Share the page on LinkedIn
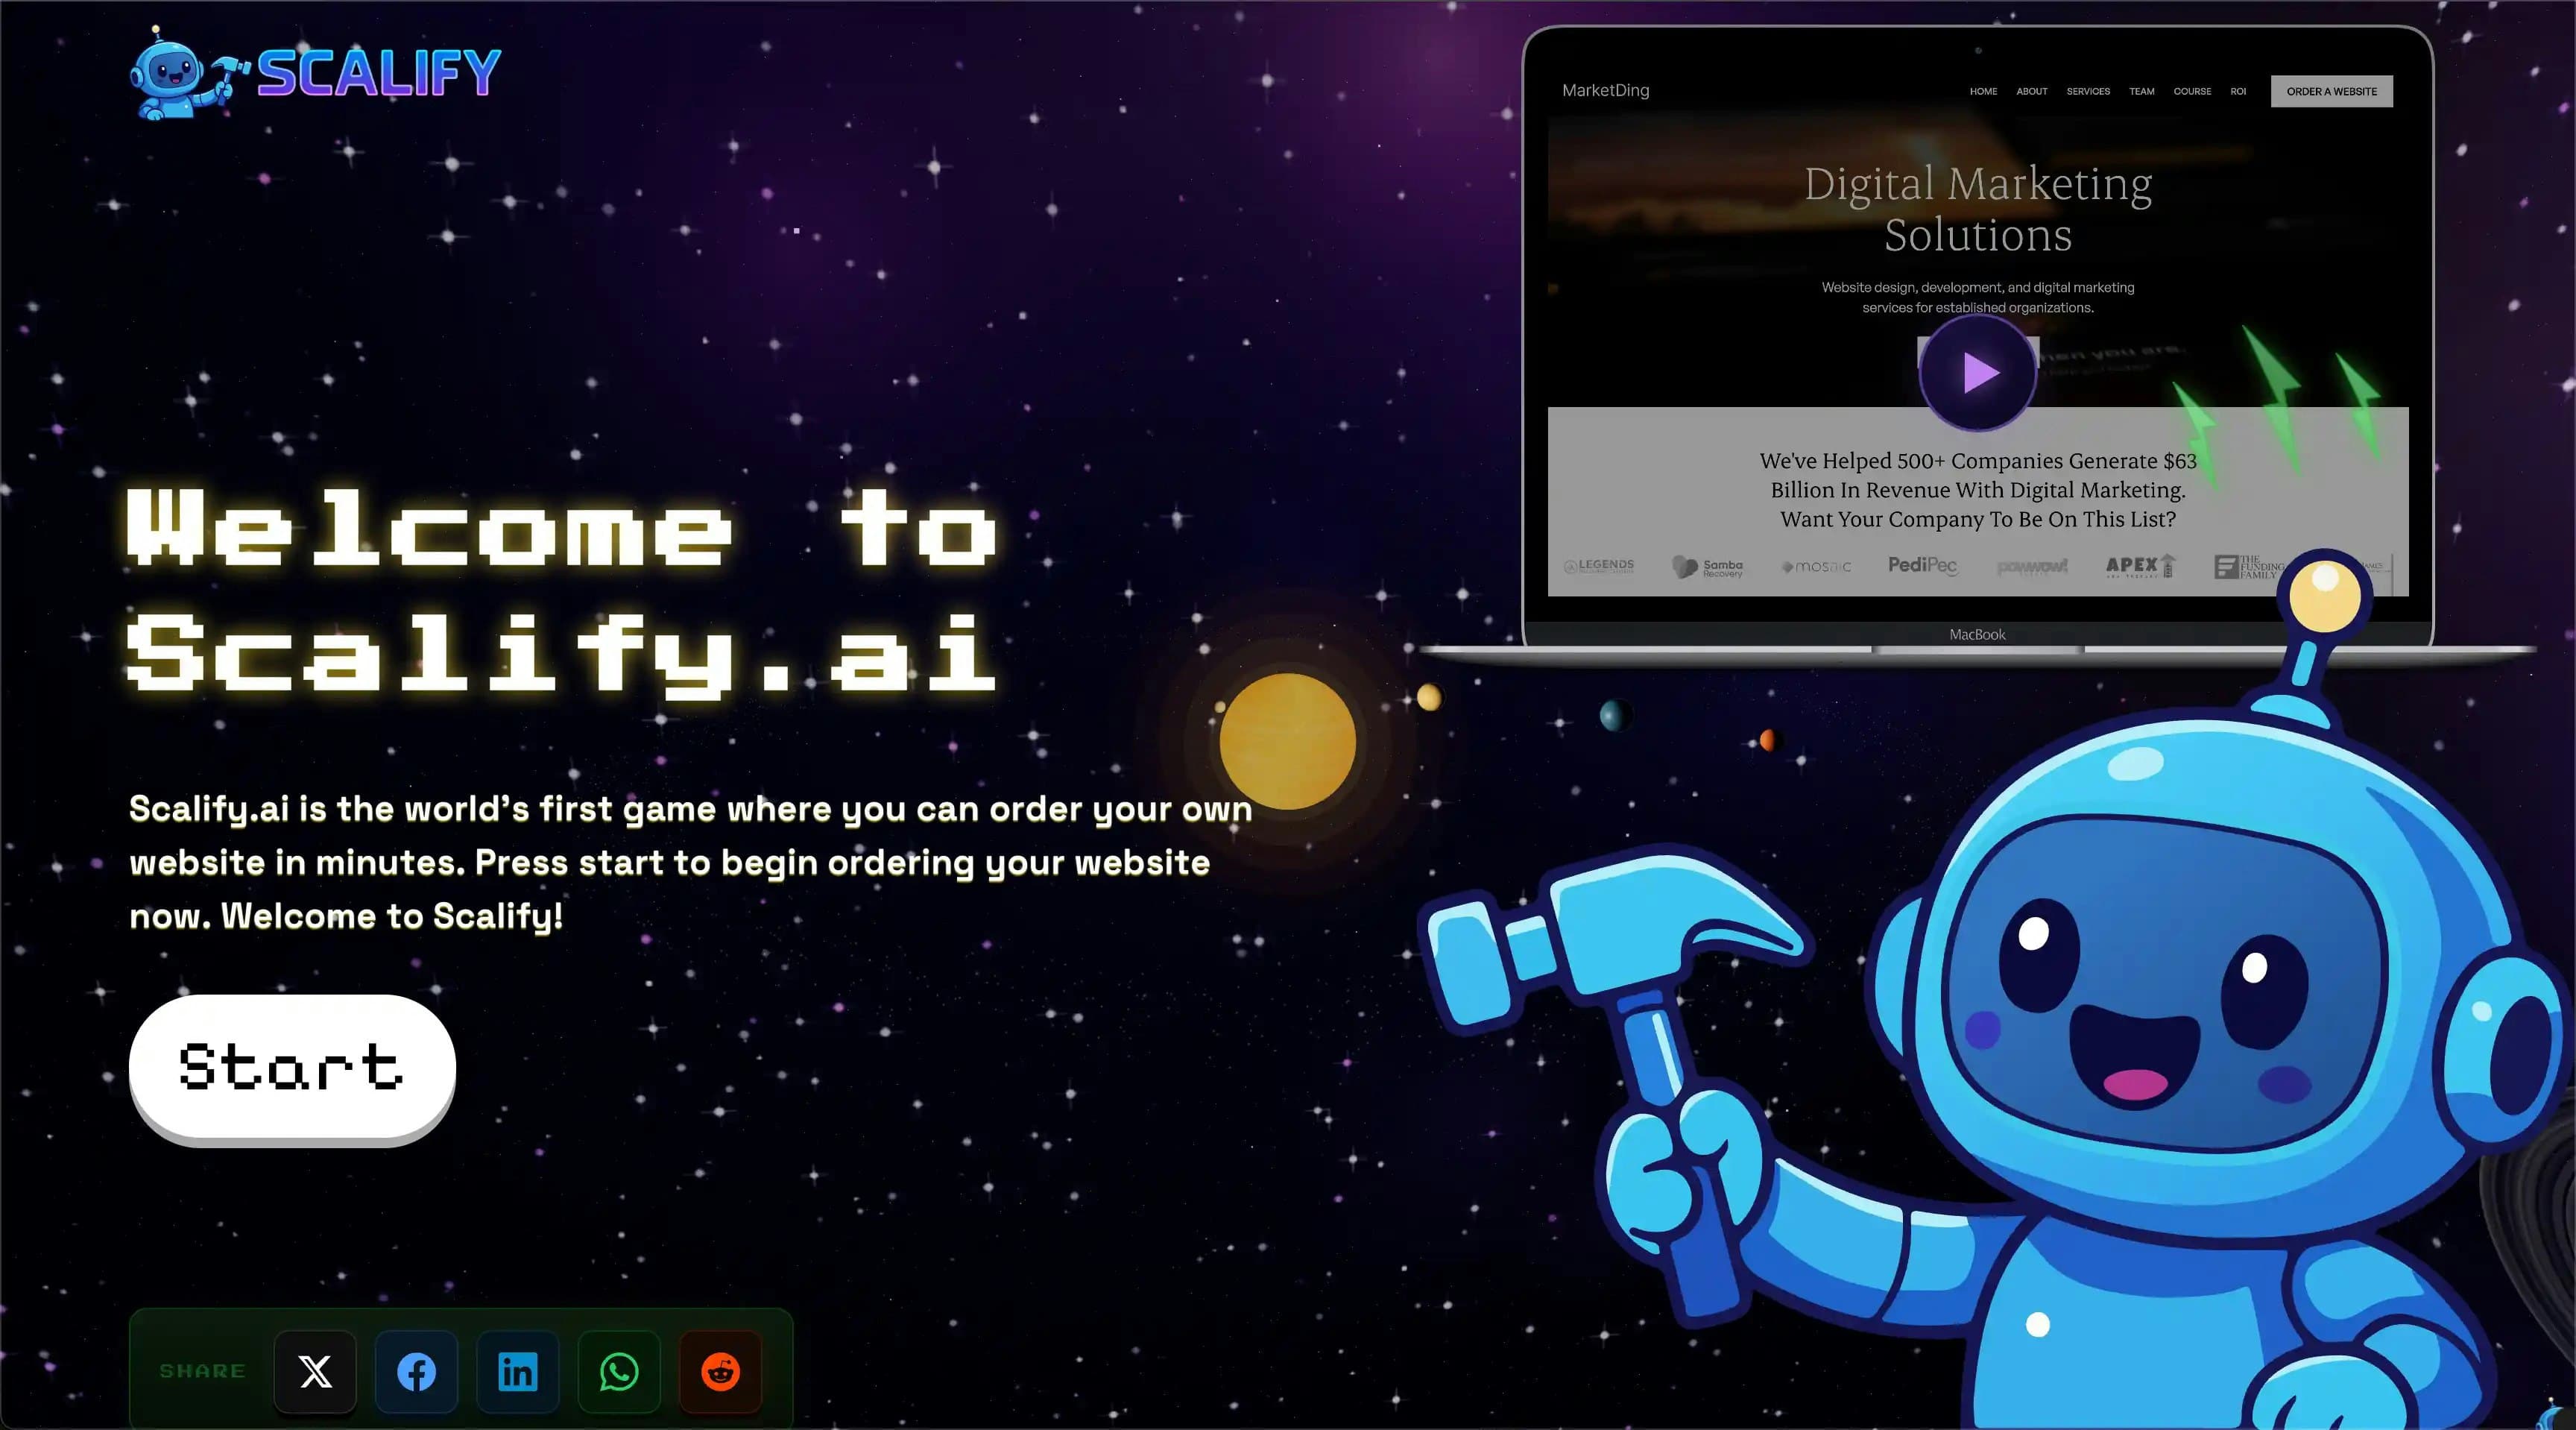The width and height of the screenshot is (2576, 1430). tap(518, 1373)
